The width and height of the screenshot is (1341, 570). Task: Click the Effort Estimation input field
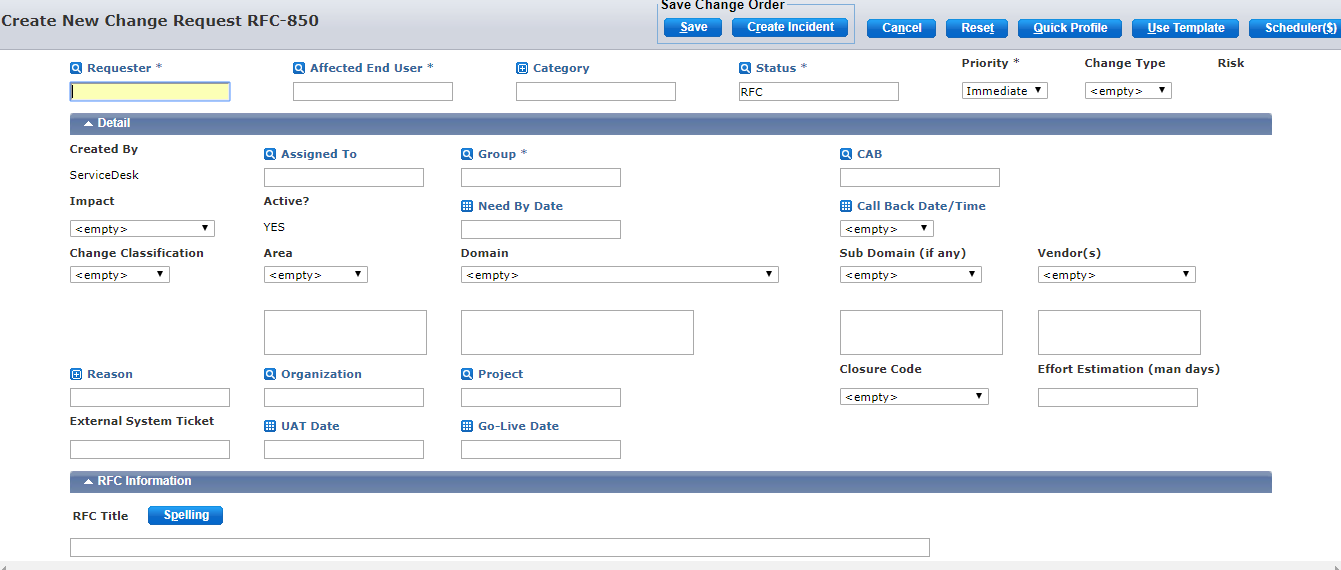tap(1118, 398)
